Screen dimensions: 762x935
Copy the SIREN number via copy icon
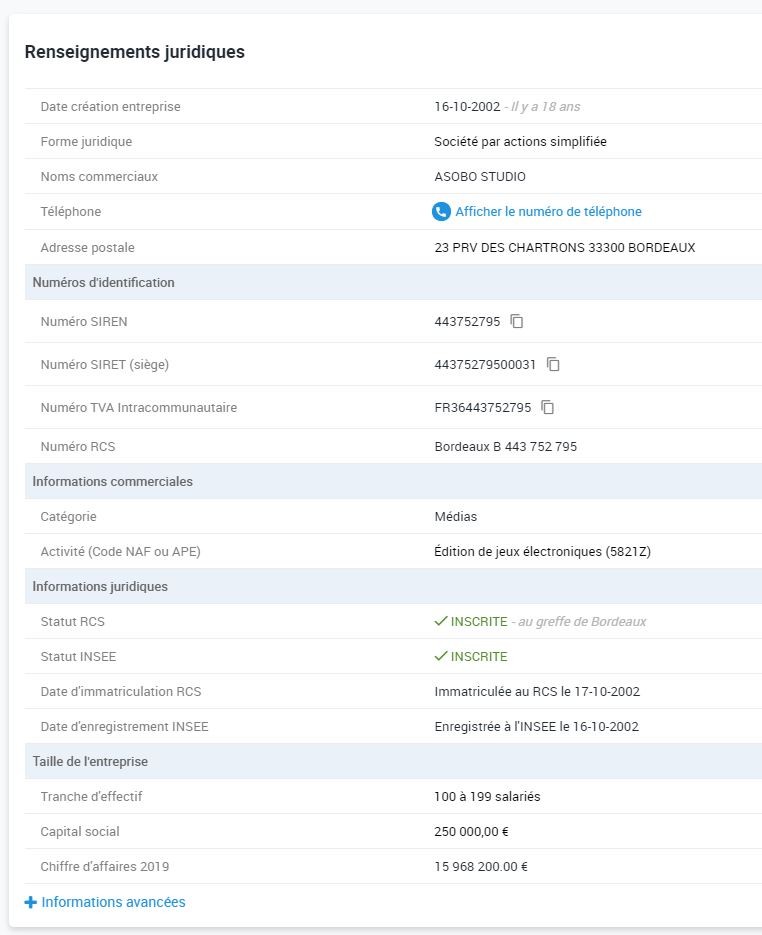pos(517,321)
